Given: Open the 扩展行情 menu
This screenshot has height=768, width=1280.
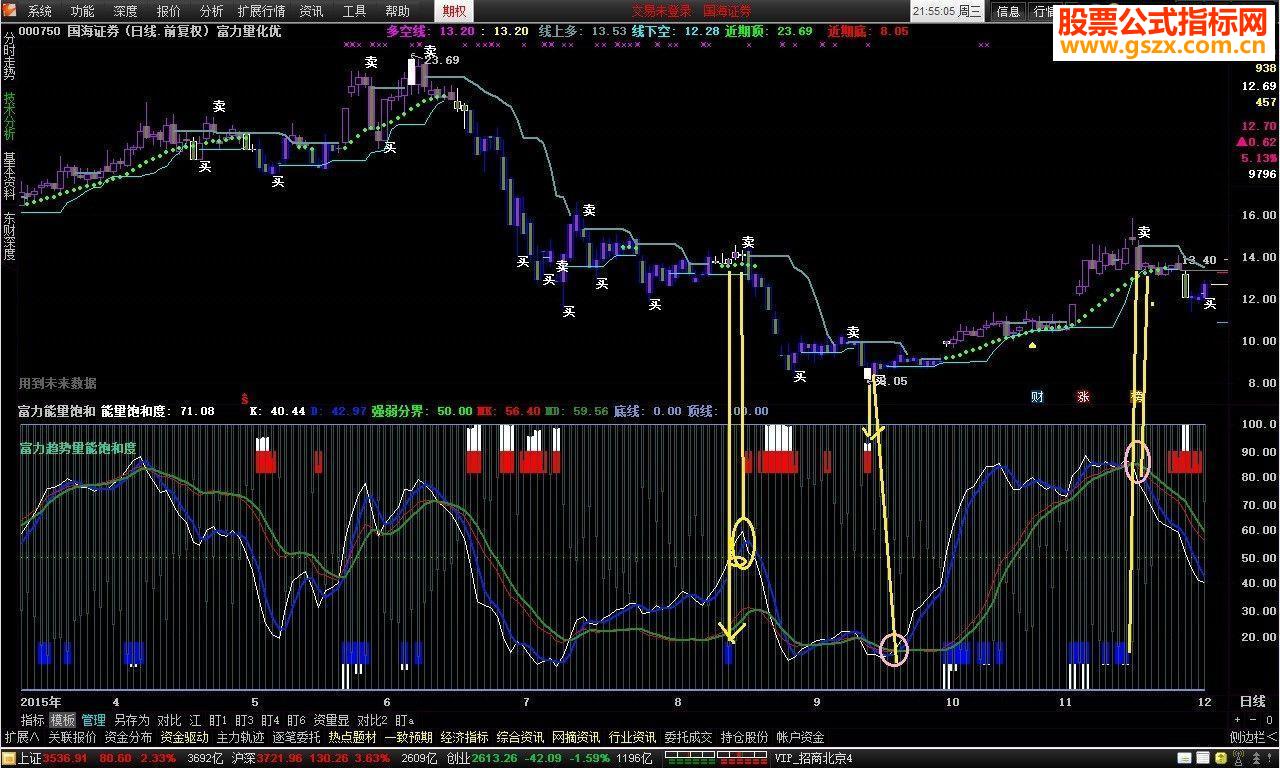Looking at the screenshot, I should [x=262, y=11].
